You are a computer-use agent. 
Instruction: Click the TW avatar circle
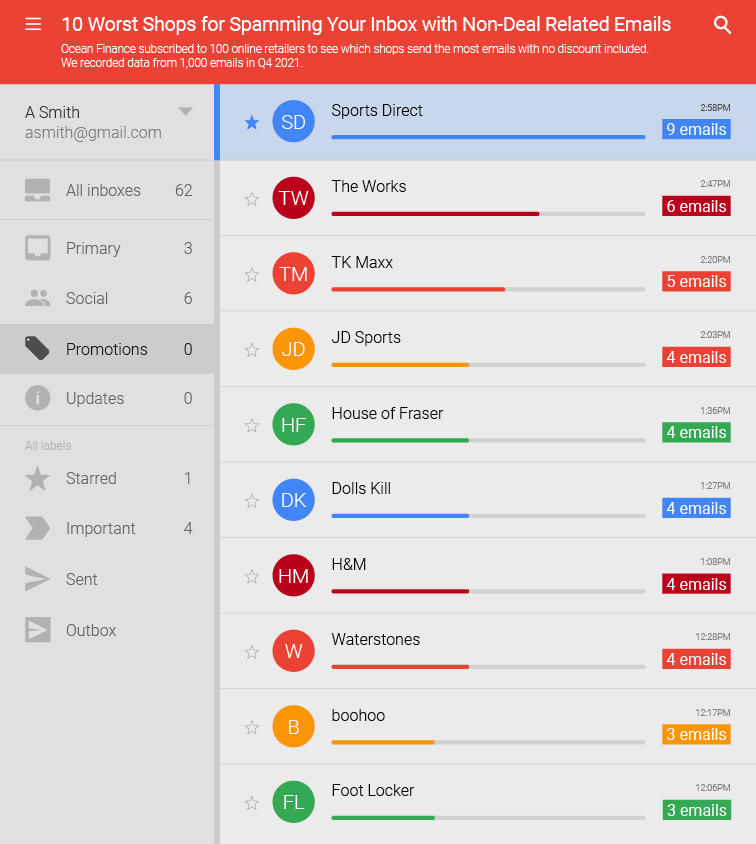293,198
